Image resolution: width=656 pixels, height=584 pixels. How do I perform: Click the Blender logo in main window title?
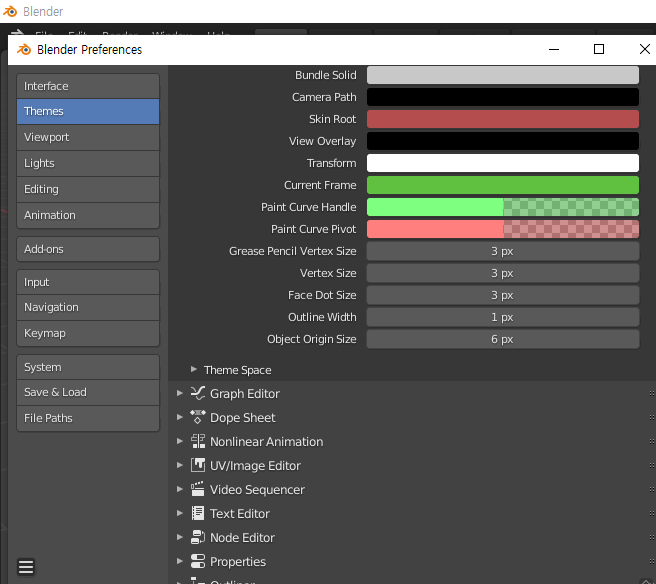click(x=10, y=11)
